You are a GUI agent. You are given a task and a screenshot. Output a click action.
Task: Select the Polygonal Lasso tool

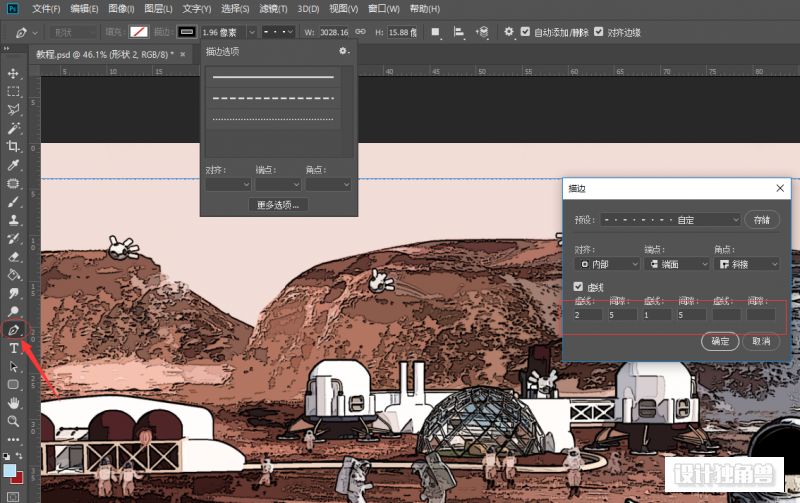tap(13, 110)
